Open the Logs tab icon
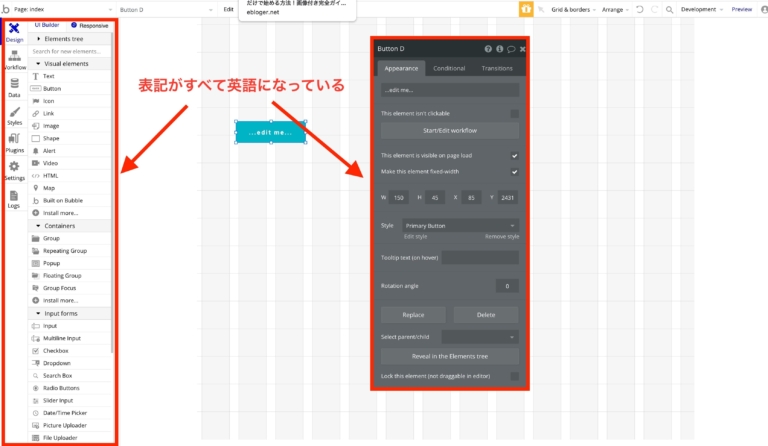This screenshot has width=768, height=446. click(x=14, y=199)
